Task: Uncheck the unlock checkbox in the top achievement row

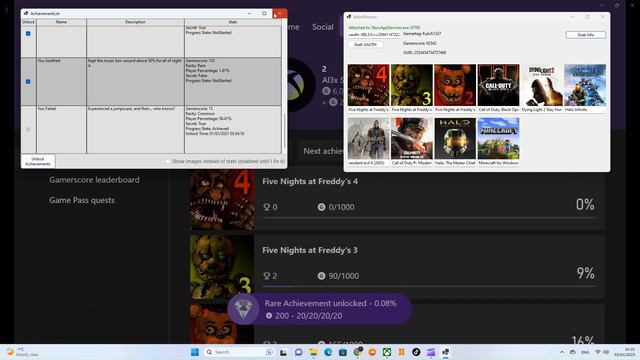Action: click(28, 33)
